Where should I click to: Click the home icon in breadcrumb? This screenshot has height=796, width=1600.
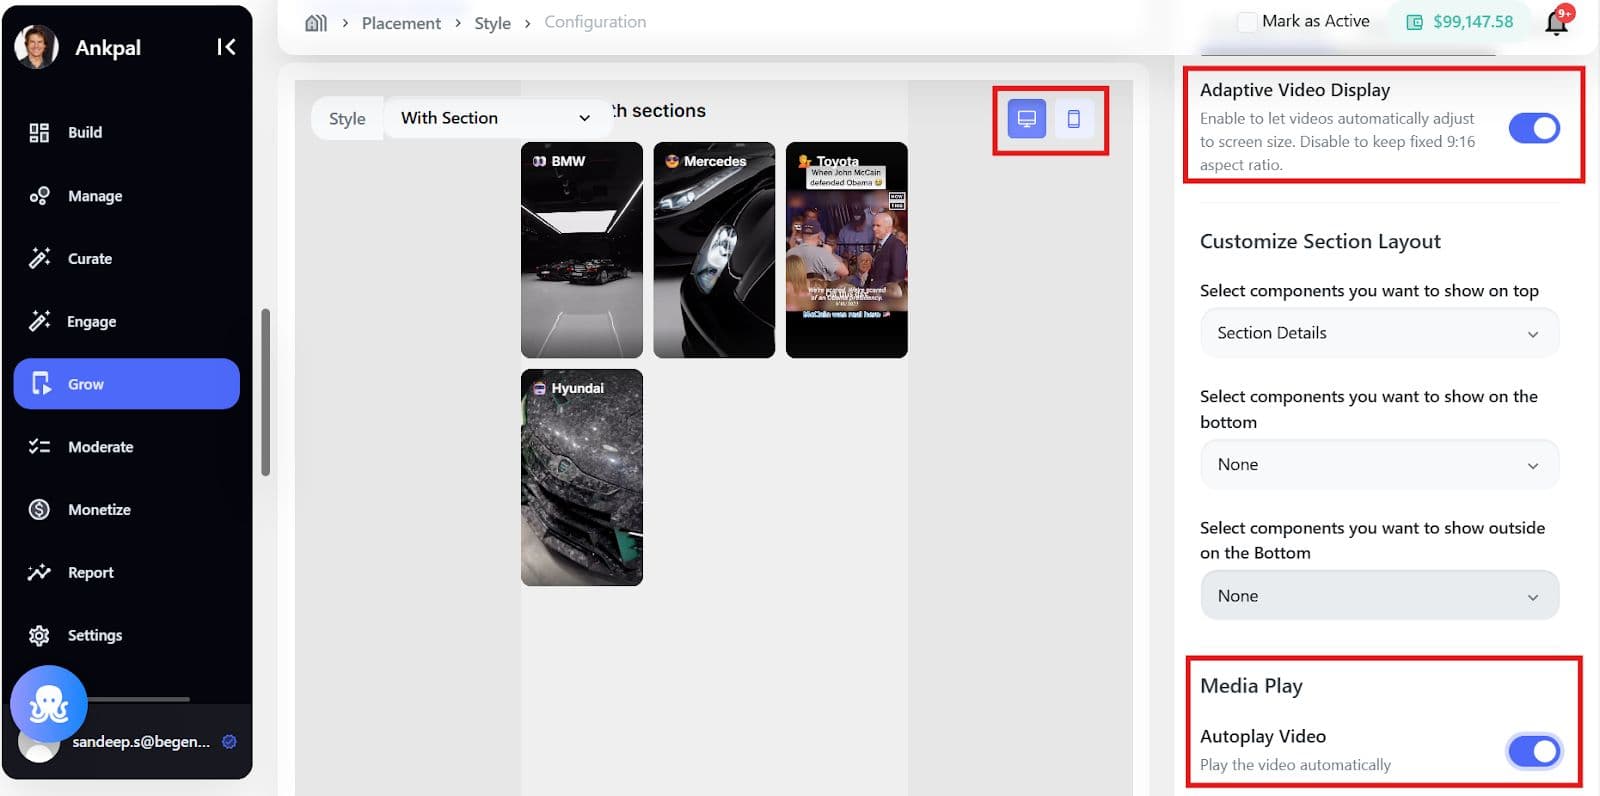click(316, 23)
